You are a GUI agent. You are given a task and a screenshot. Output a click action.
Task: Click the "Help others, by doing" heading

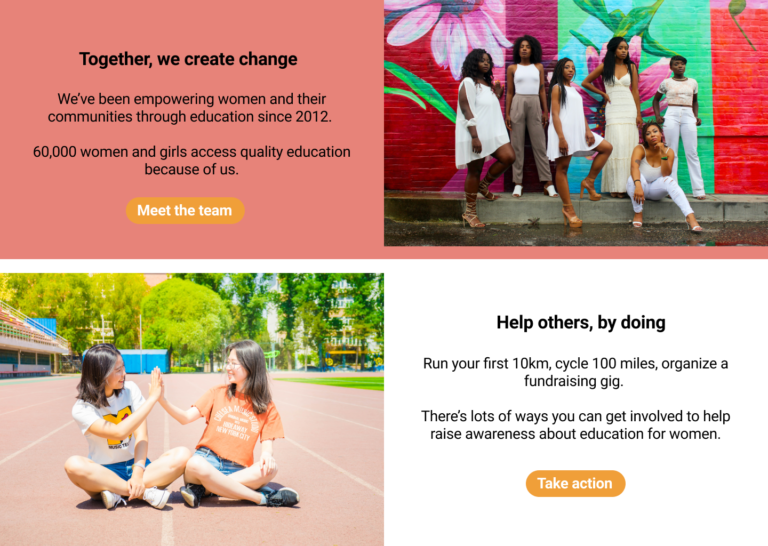coord(581,323)
